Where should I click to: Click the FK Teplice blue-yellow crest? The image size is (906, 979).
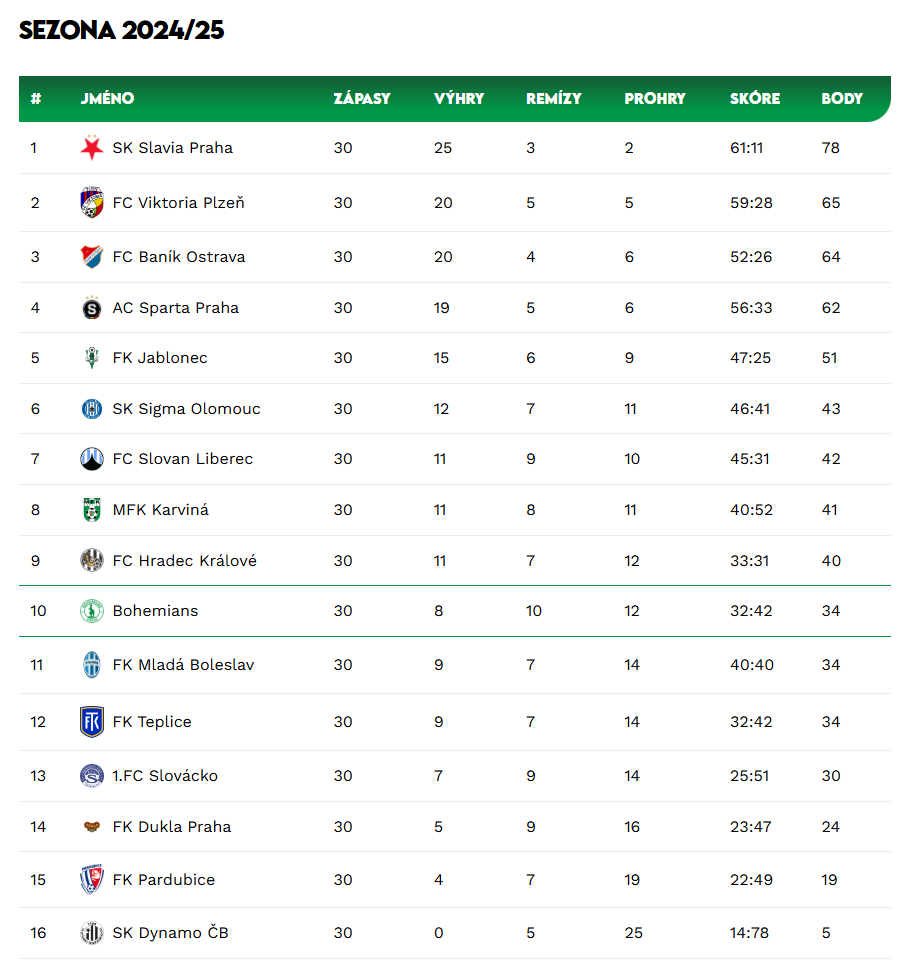click(x=92, y=722)
